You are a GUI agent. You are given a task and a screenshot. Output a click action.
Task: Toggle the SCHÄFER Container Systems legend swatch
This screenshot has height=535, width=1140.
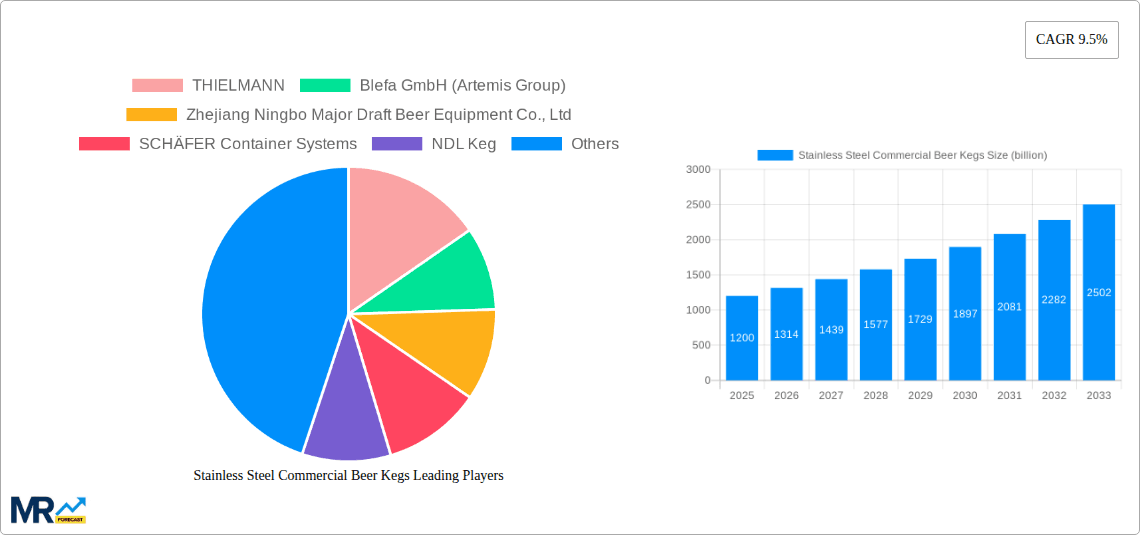[x=104, y=144]
